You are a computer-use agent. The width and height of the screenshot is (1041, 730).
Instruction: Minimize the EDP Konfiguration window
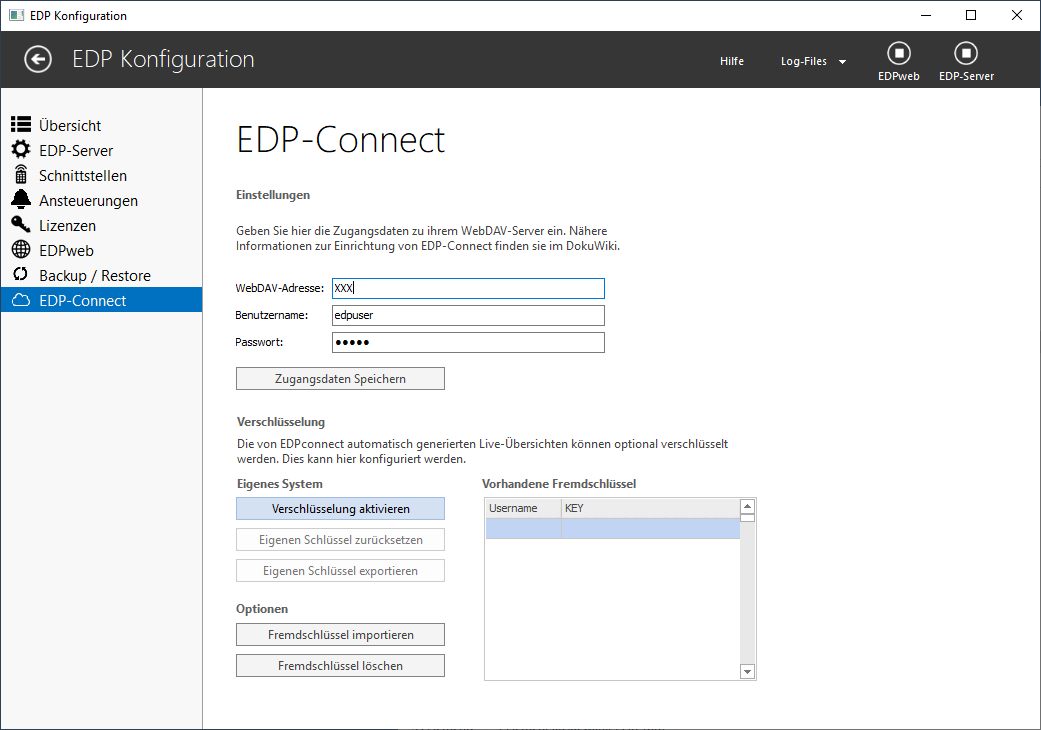click(927, 15)
